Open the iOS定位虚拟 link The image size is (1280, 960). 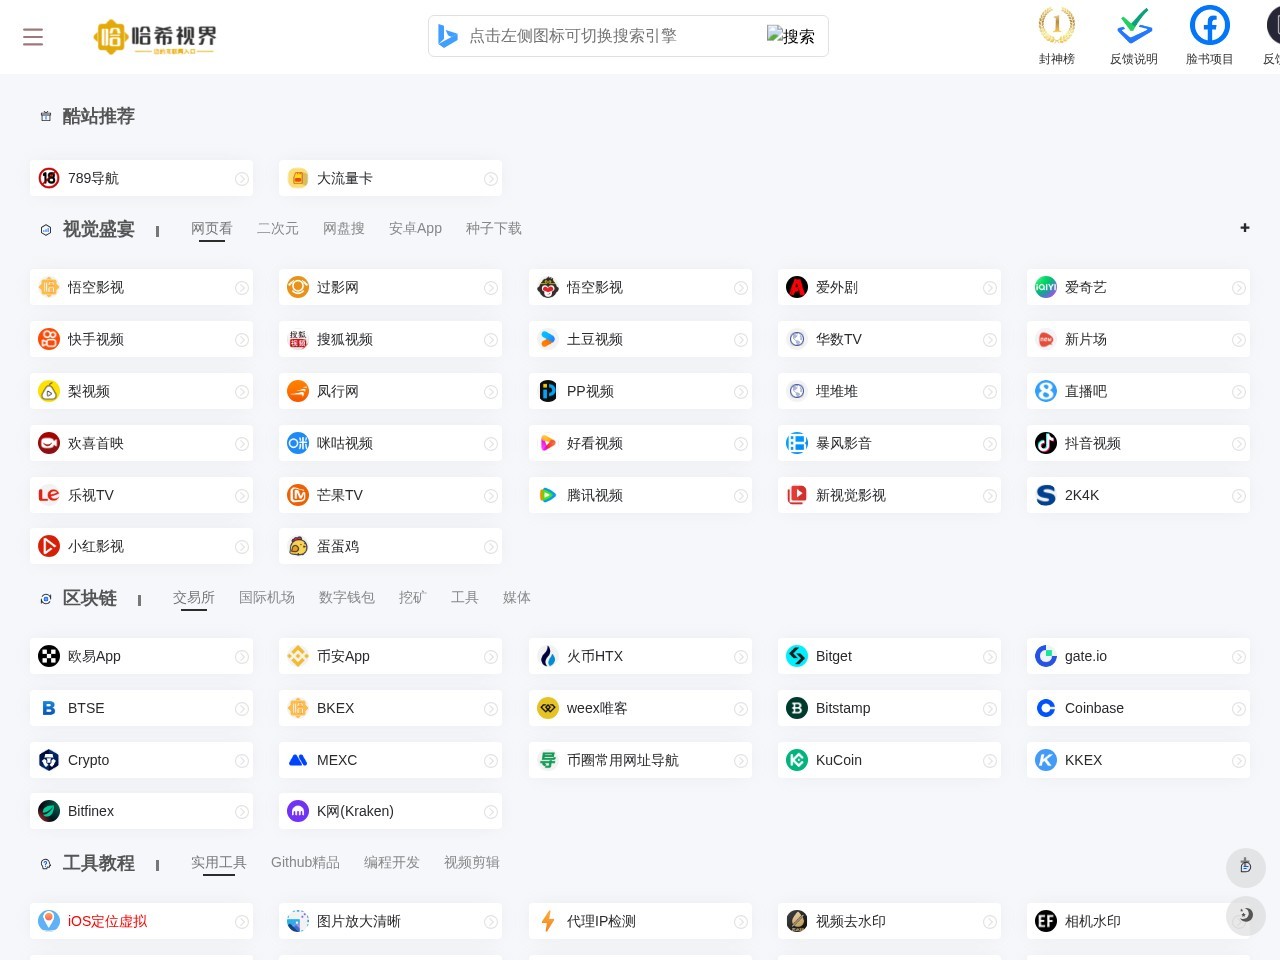[107, 921]
